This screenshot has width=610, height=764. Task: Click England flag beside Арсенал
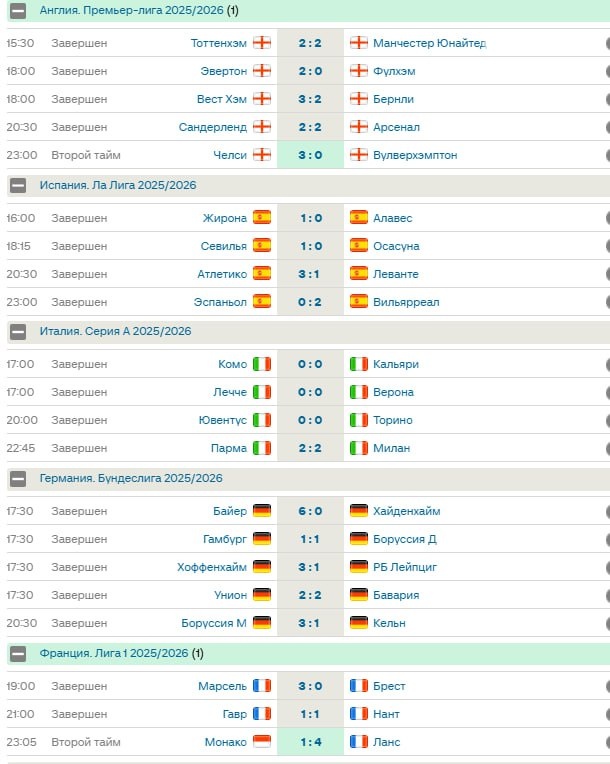point(359,127)
